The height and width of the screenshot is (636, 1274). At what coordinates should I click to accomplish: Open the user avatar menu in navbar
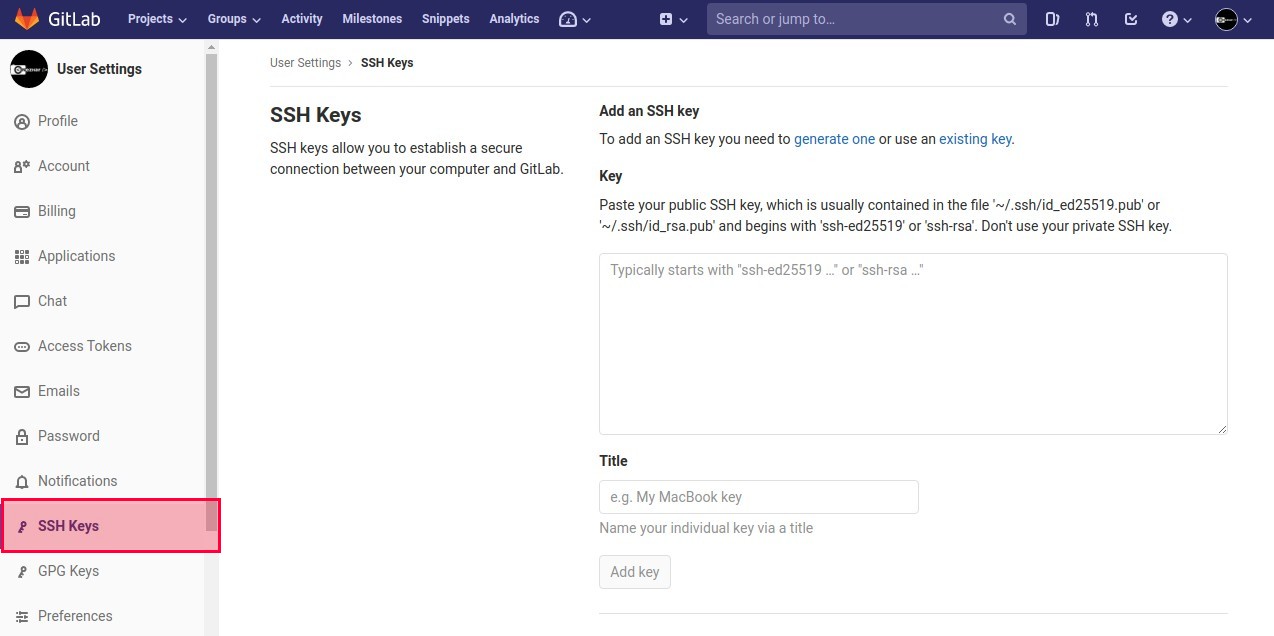(x=1226, y=19)
